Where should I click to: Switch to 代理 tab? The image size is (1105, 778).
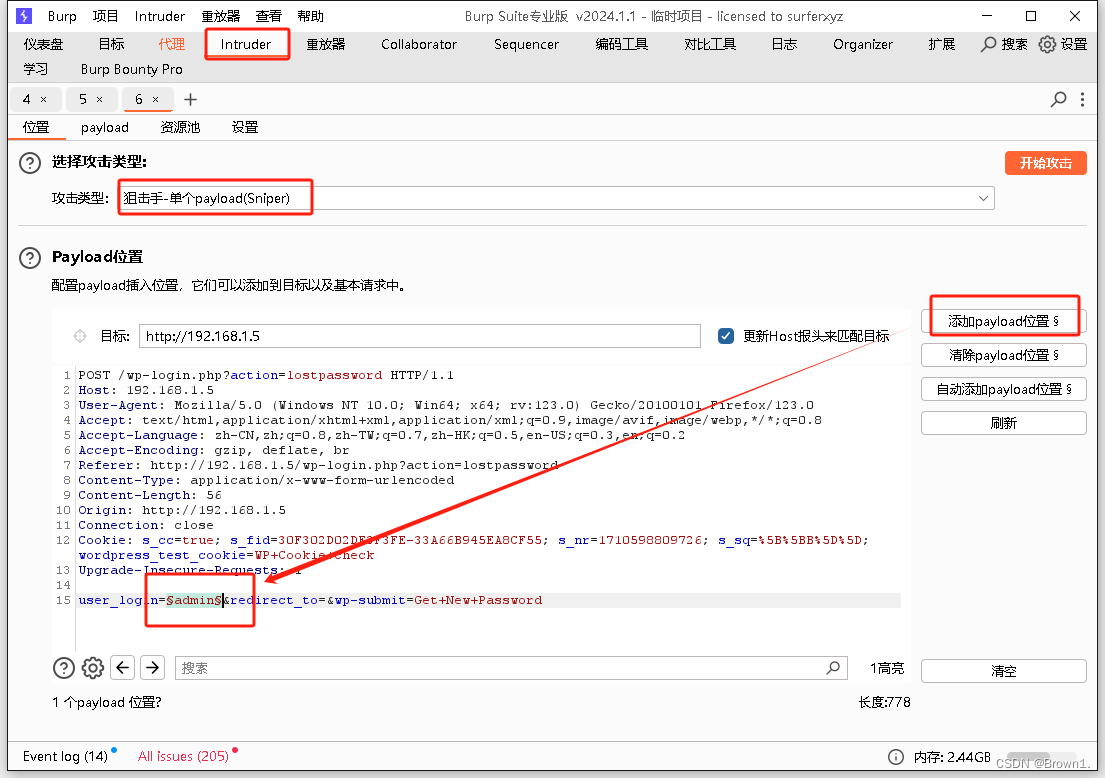171,44
